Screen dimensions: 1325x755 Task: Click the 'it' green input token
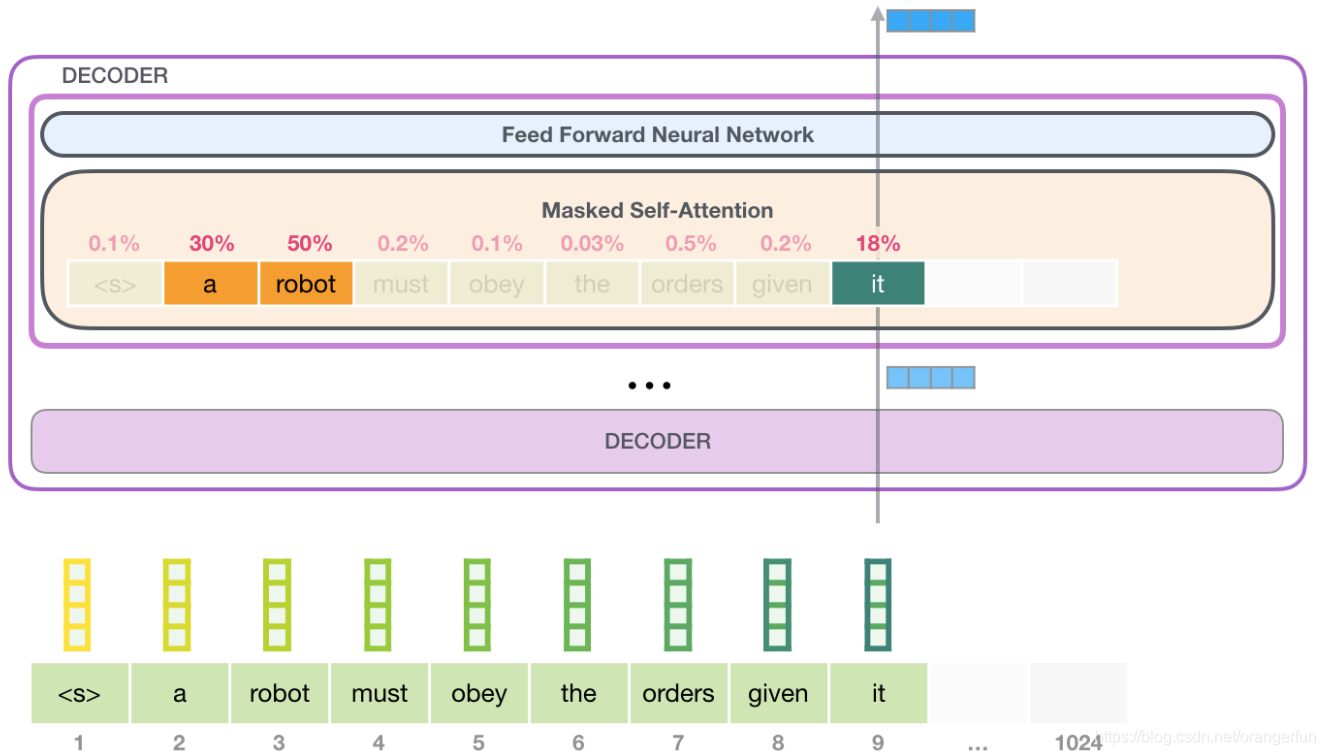coord(878,693)
